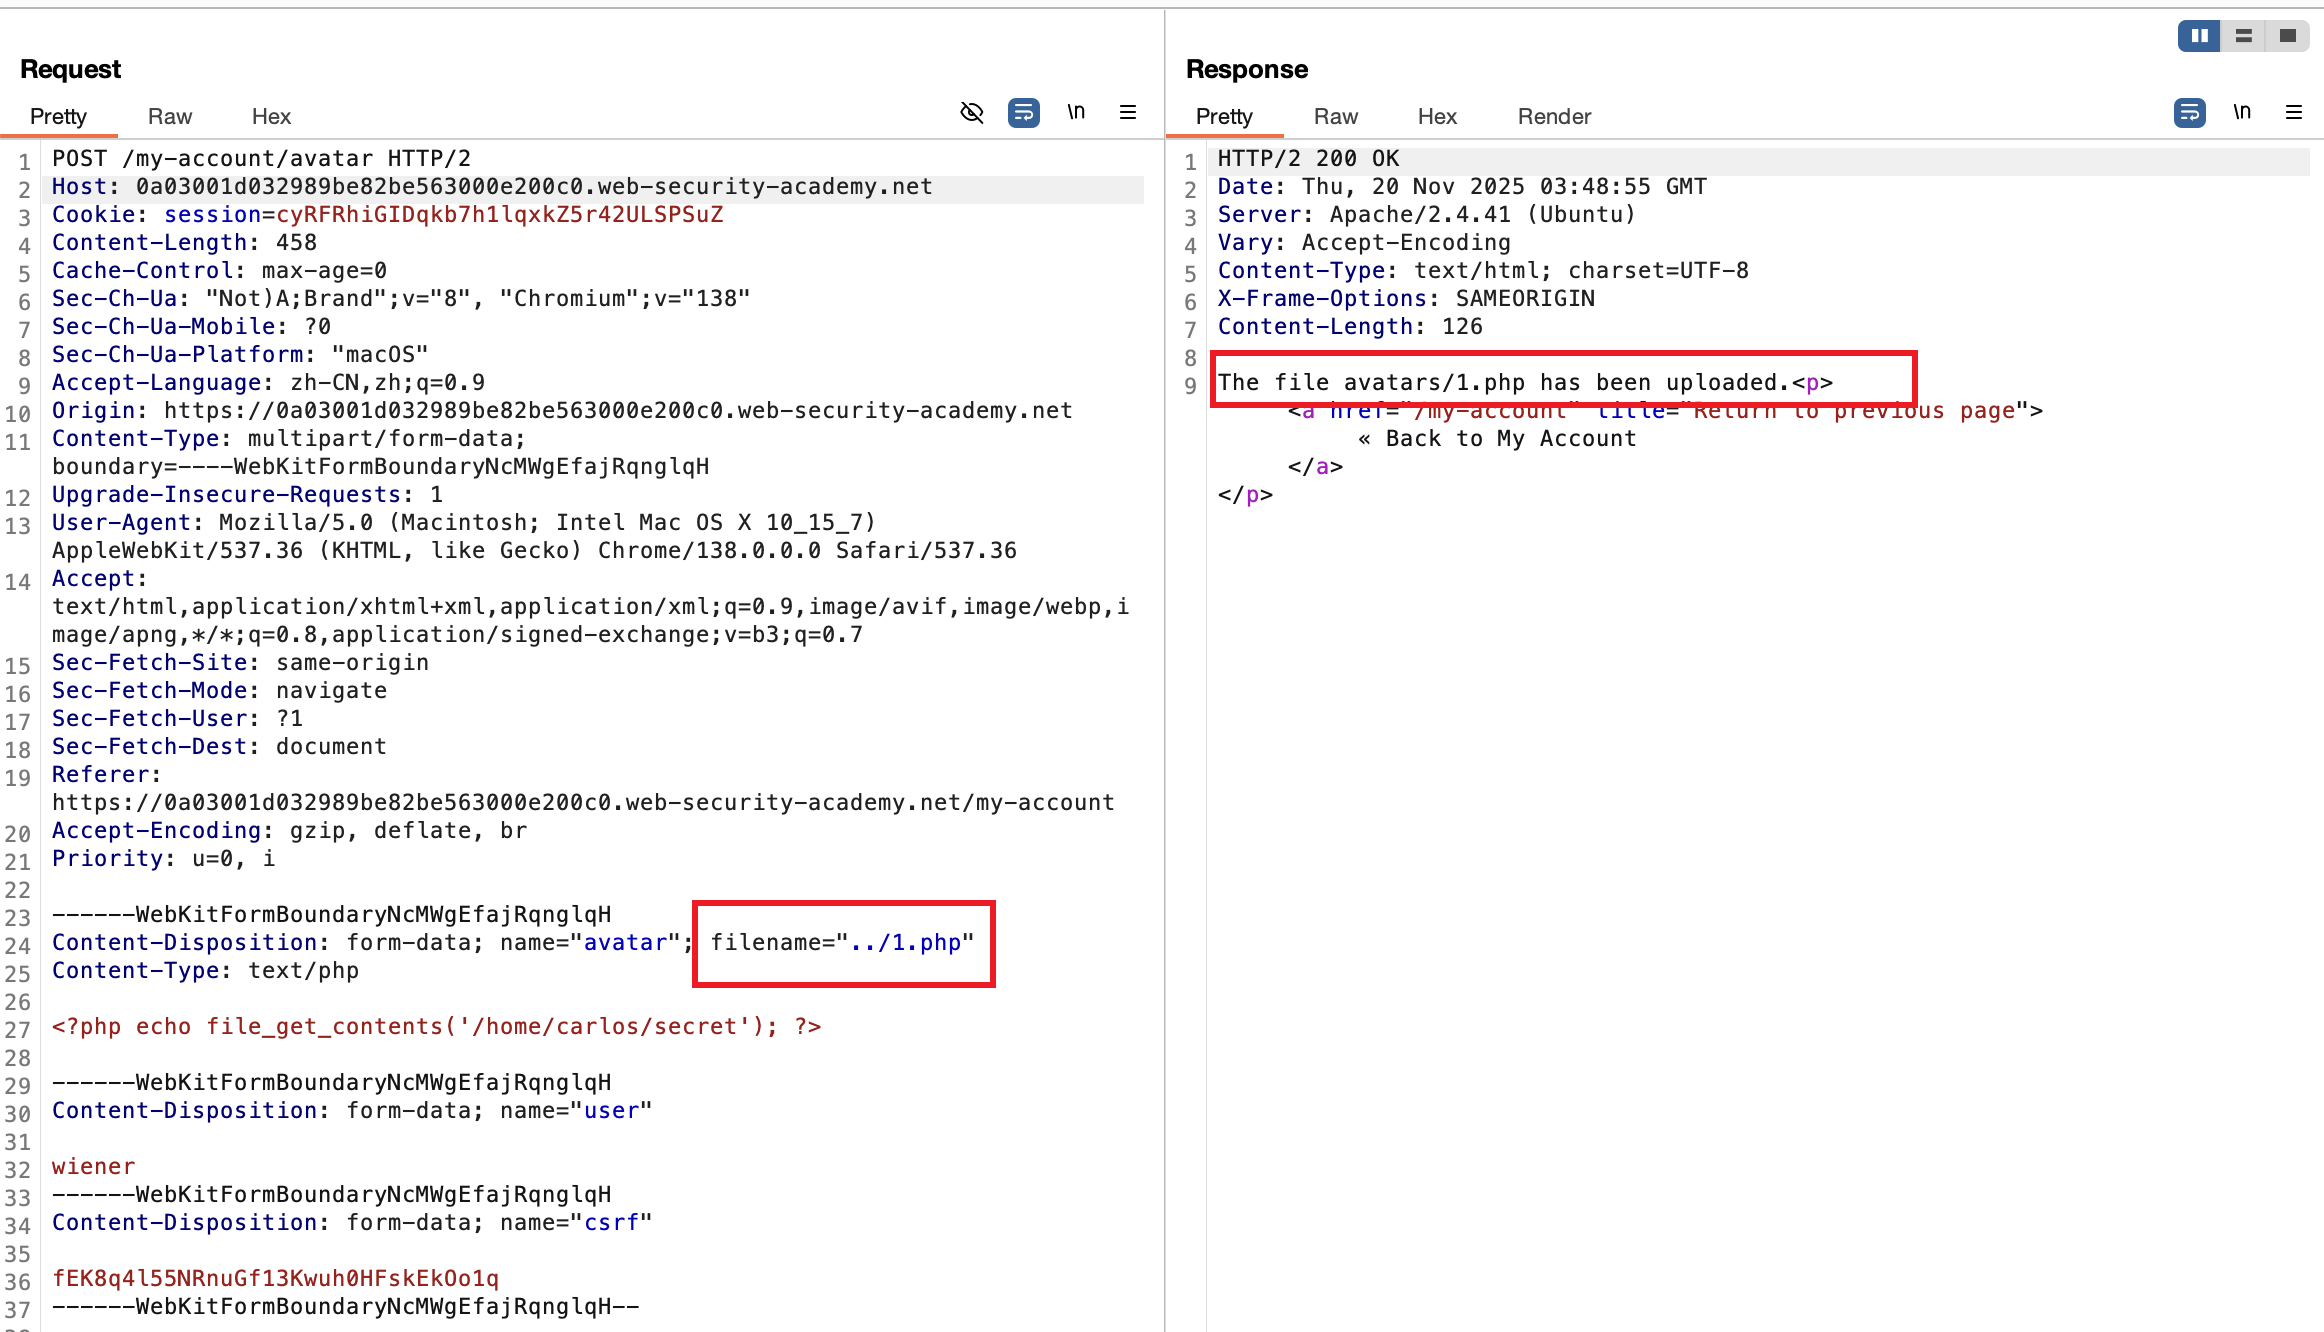This screenshot has height=1332, width=2324.
Task: Open the Request Hex tab
Action: click(x=271, y=116)
